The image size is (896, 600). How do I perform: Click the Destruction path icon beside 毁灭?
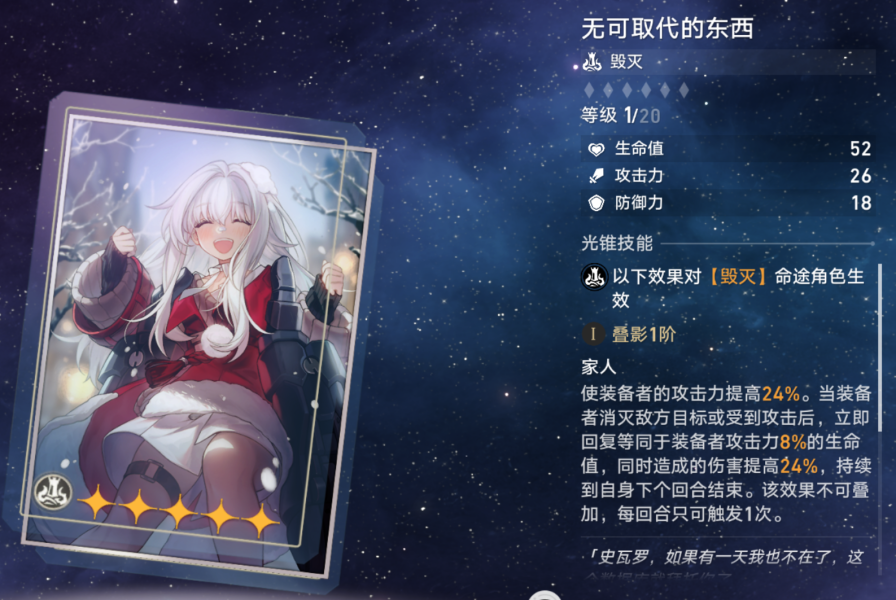(592, 61)
